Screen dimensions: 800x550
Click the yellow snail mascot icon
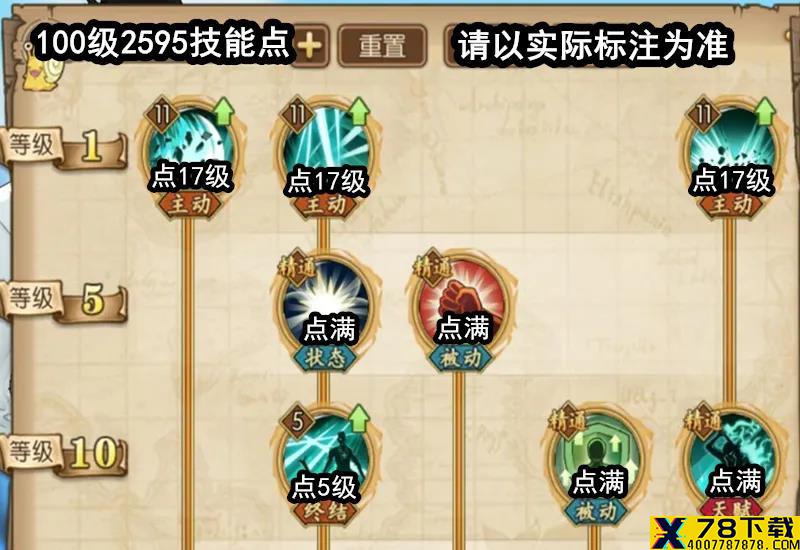point(42,70)
